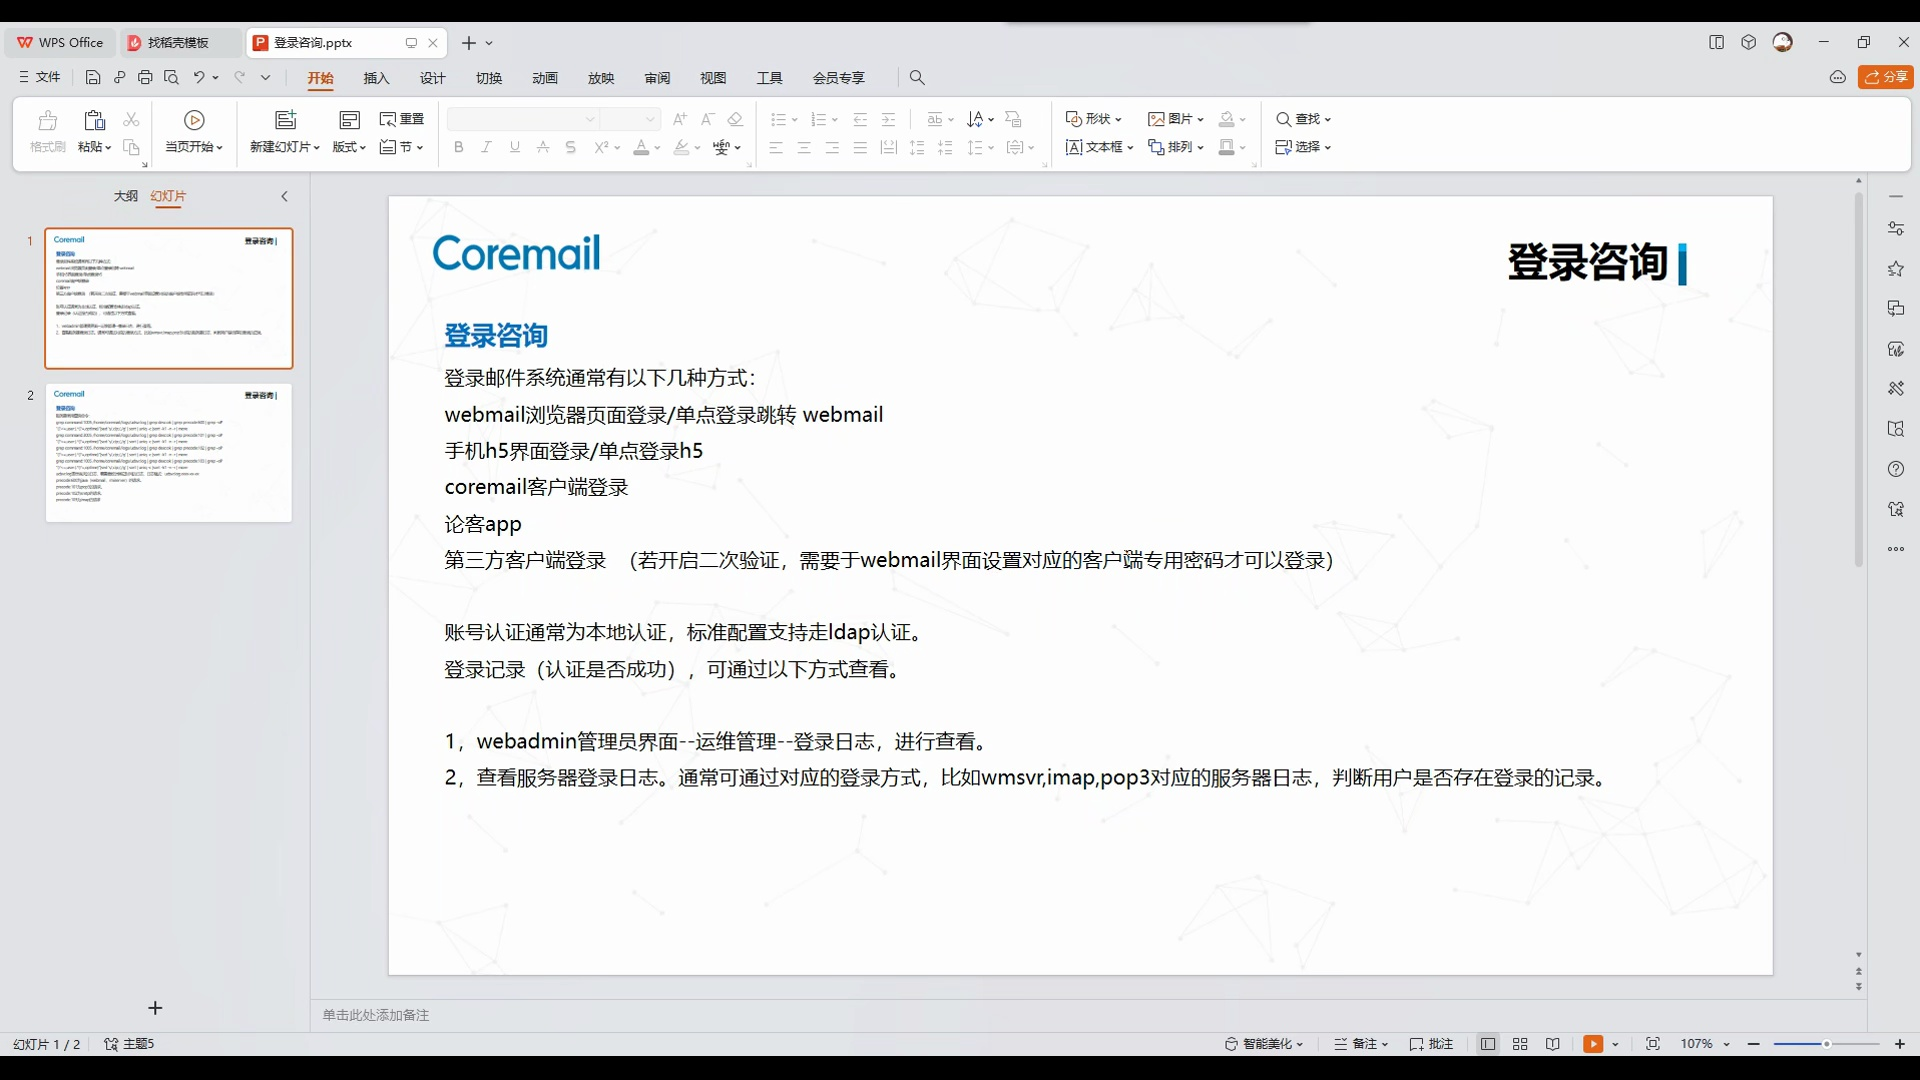
Task: Click the Cut scissors icon
Action: [x=131, y=119]
